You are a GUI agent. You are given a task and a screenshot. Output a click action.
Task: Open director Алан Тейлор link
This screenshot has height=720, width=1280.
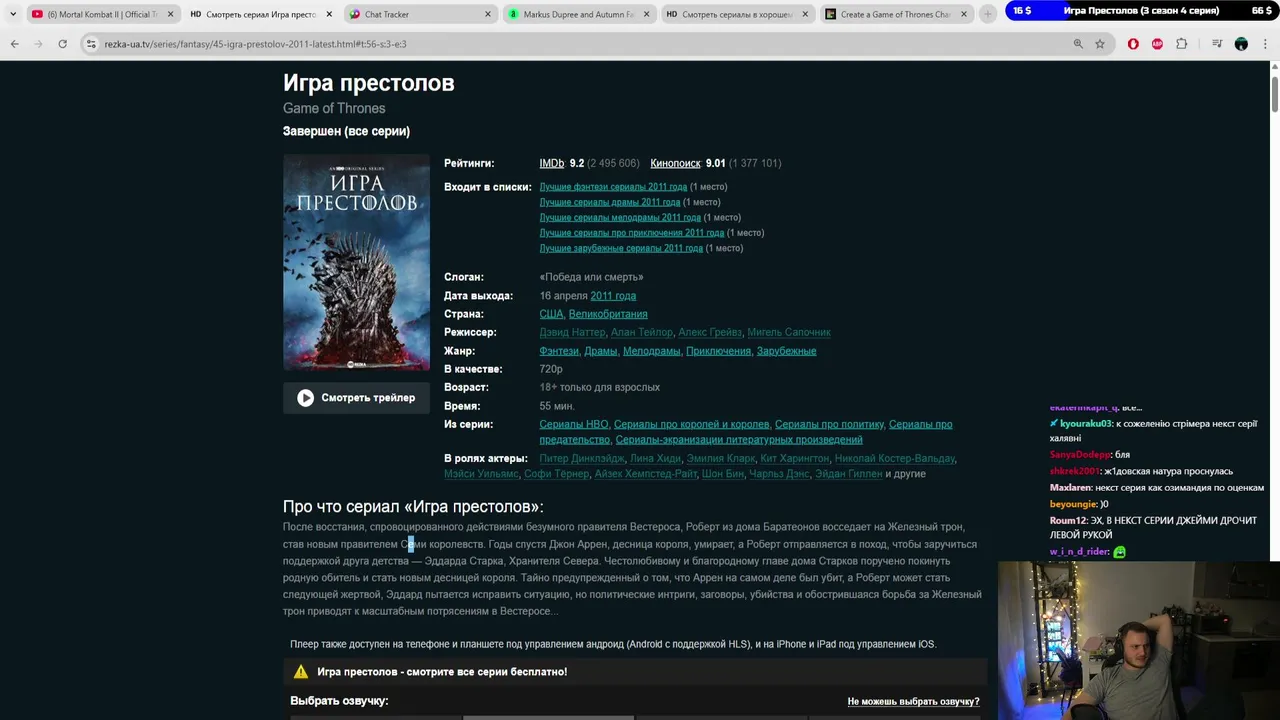click(x=642, y=332)
